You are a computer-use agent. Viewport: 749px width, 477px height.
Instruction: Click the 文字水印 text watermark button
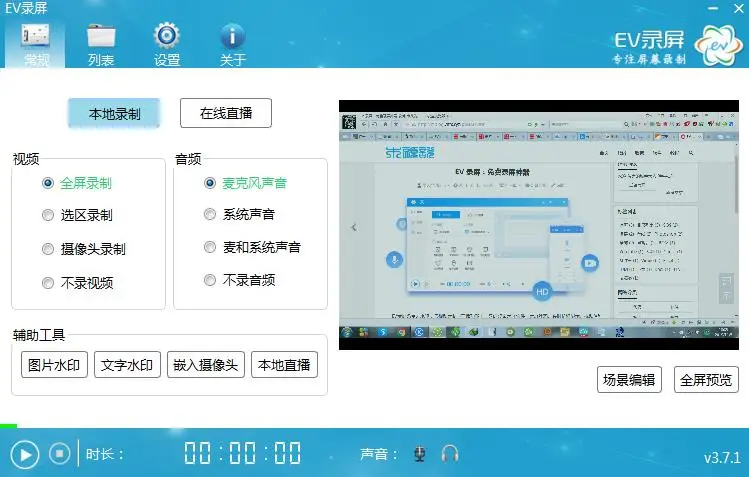pyautogui.click(x=127, y=365)
